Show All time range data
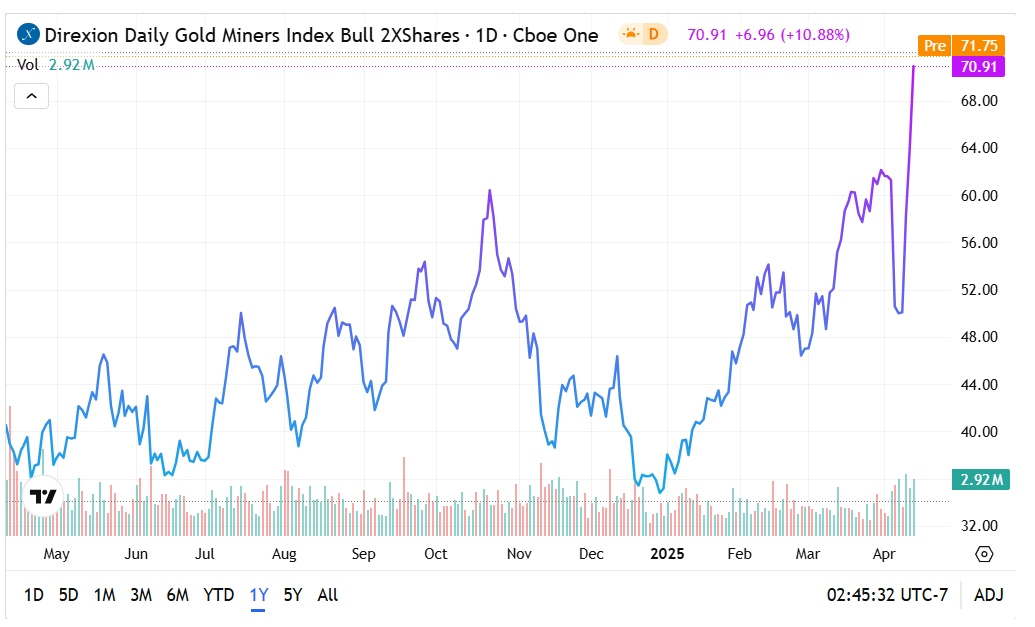Viewport: 1035px width, 627px height. coord(327,595)
